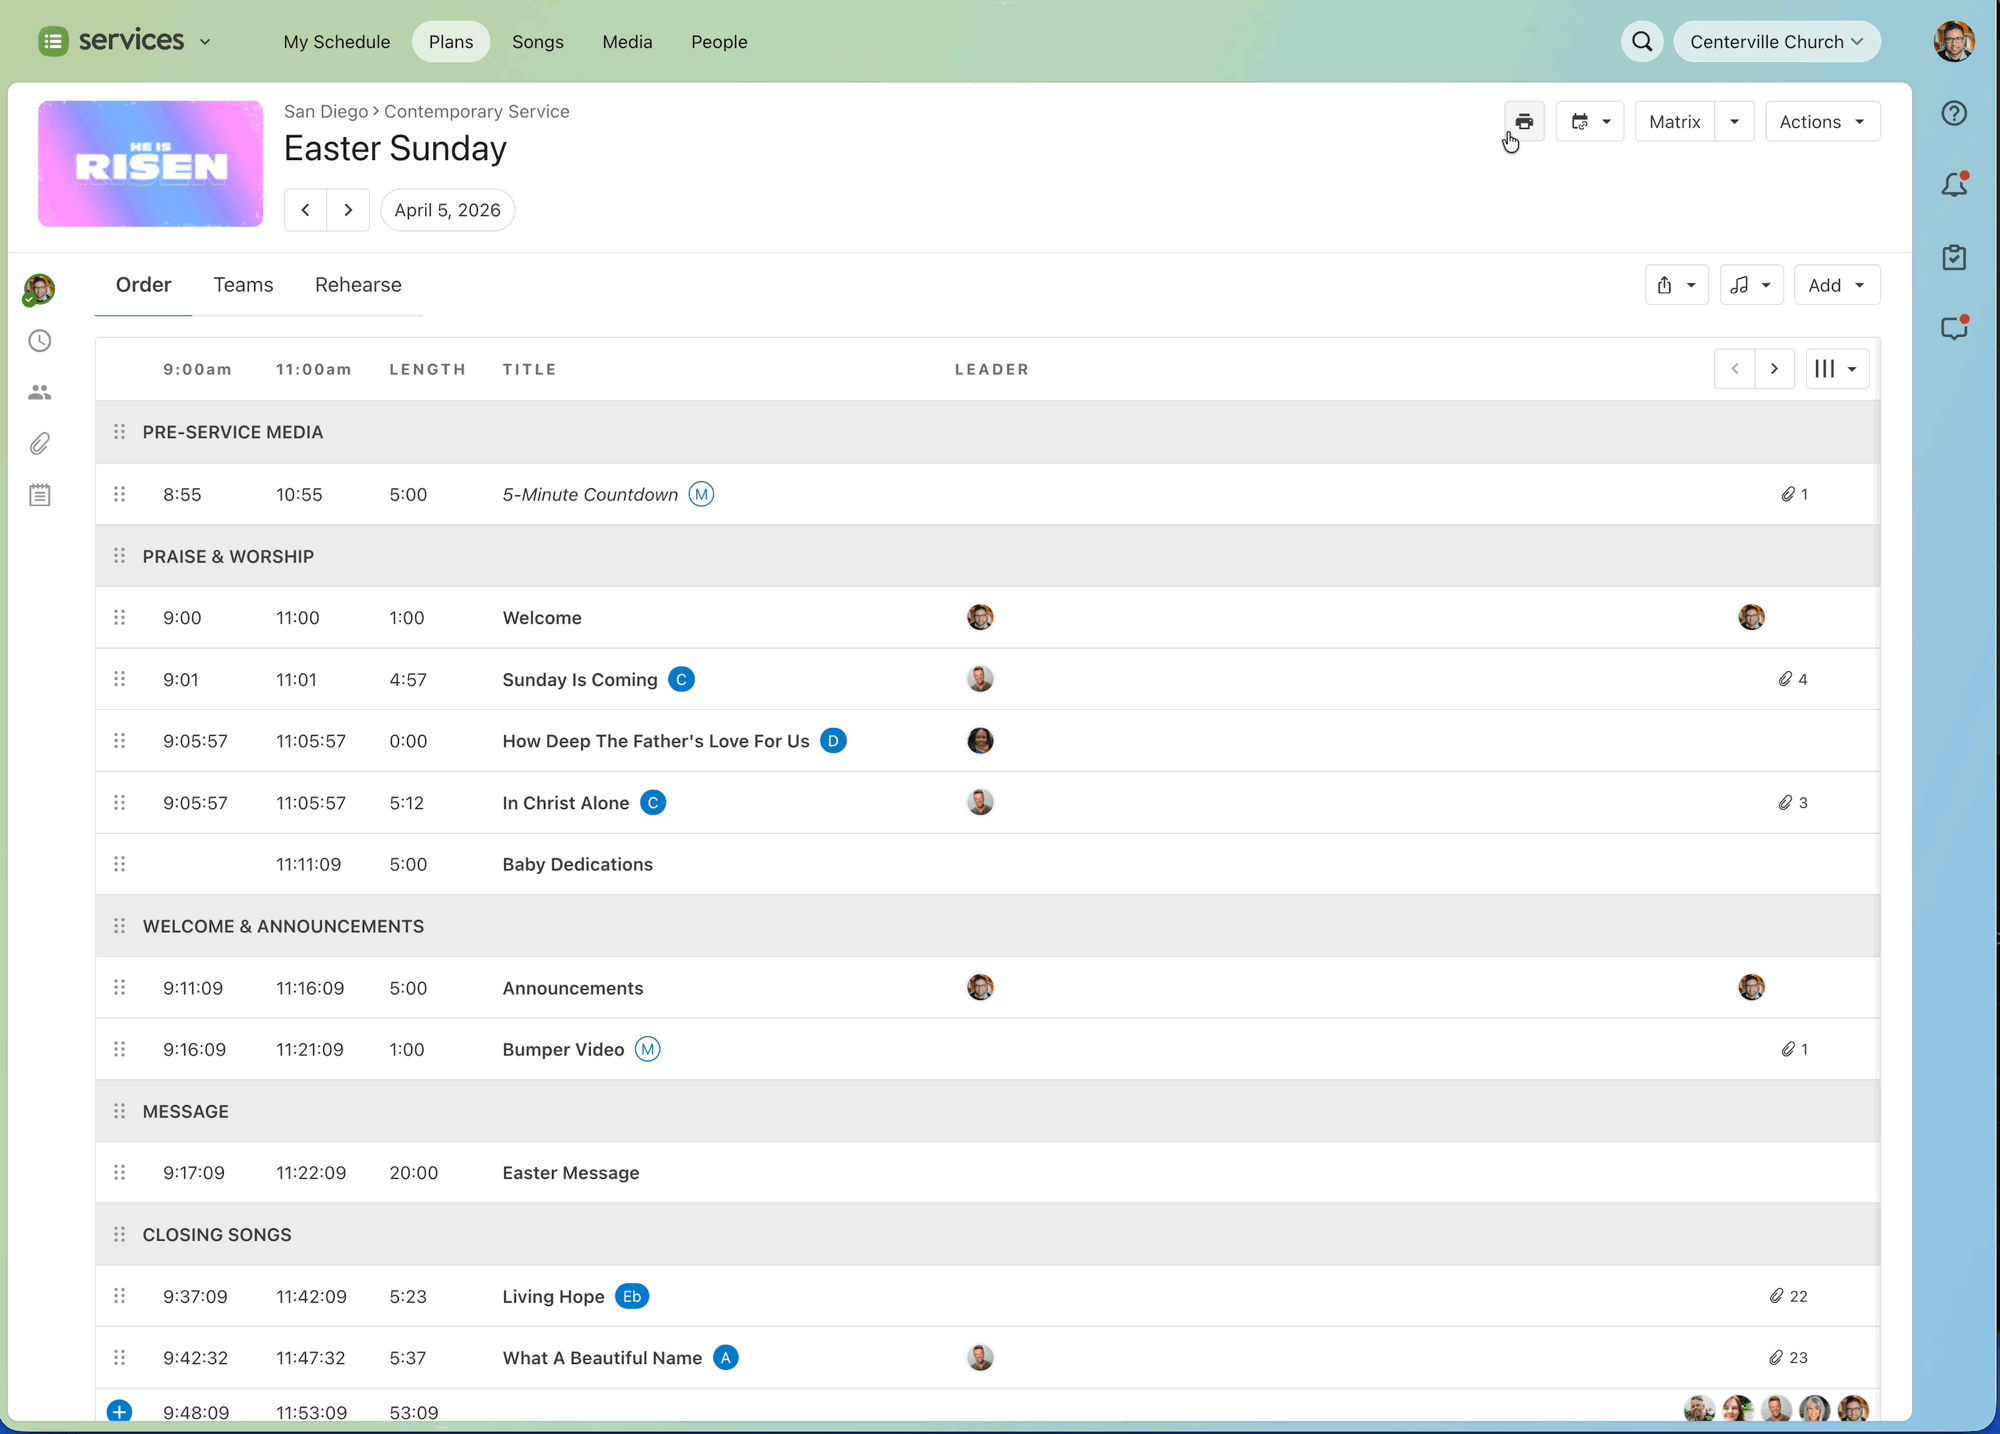The image size is (2000, 1434).
Task: Click the He Is Risen series artwork
Action: click(151, 164)
